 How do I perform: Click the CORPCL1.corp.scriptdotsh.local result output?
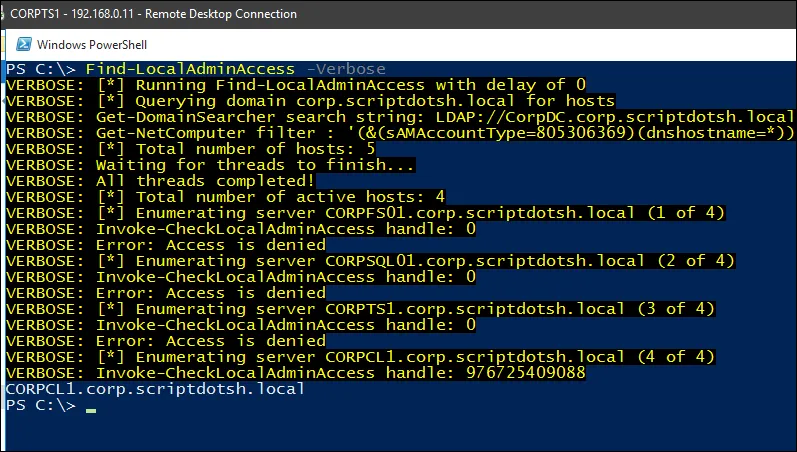pyautogui.click(x=155, y=389)
